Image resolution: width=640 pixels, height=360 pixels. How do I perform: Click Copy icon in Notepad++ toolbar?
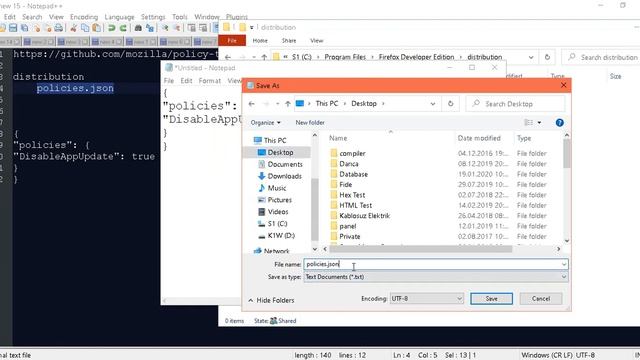tap(85, 28)
